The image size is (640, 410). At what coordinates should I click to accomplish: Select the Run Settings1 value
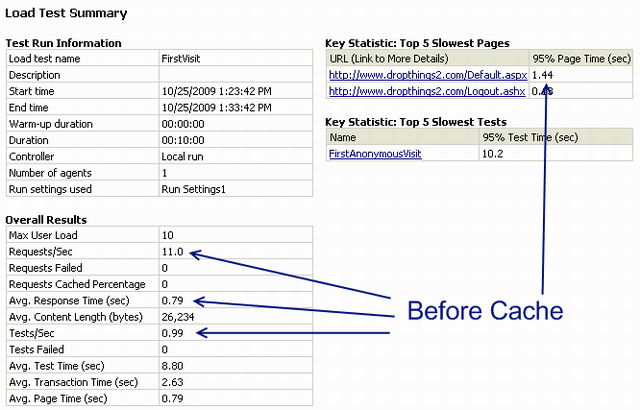[x=193, y=189]
